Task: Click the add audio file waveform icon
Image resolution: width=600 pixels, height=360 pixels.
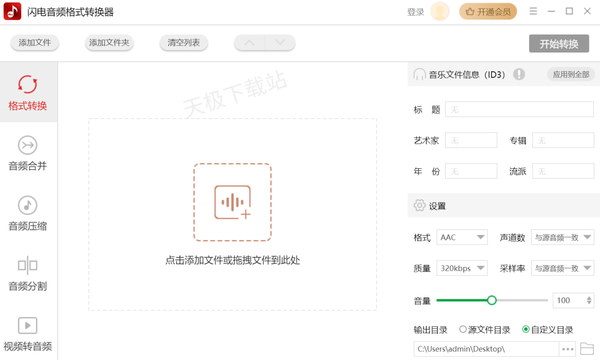Action: click(x=232, y=202)
